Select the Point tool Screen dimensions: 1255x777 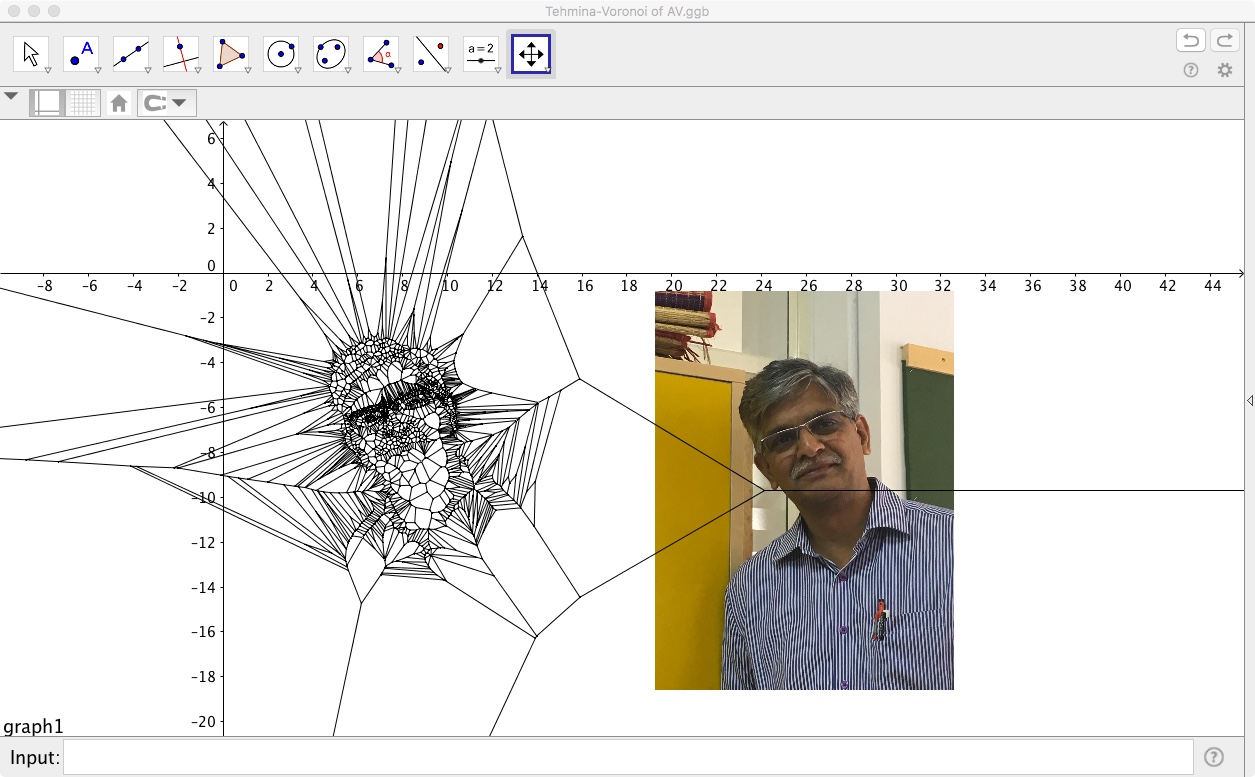[x=81, y=54]
